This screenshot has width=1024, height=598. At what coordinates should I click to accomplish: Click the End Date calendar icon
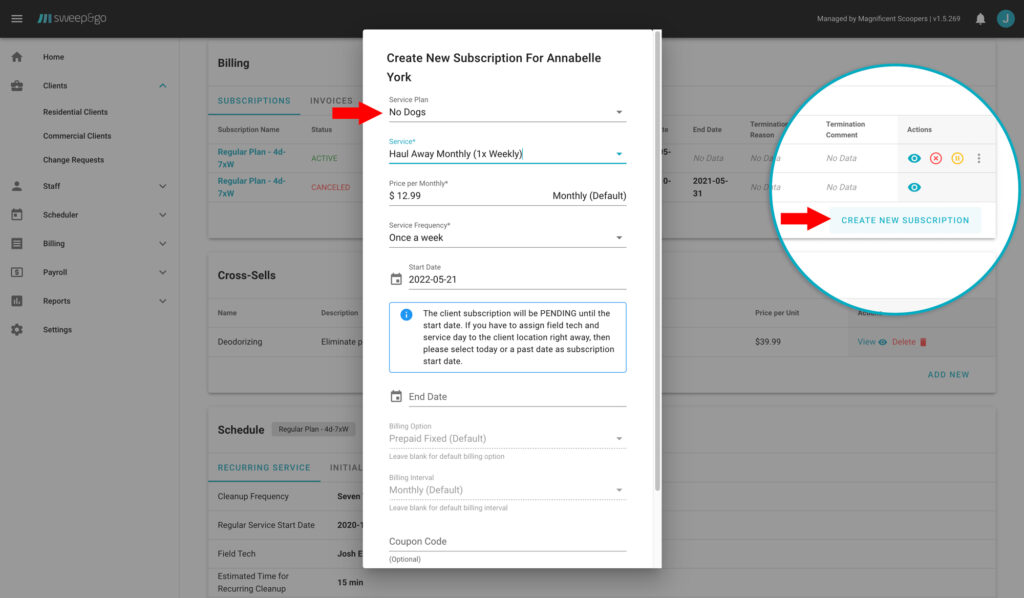point(397,394)
